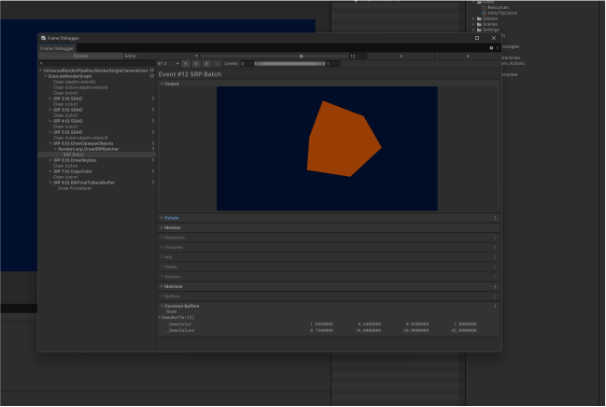
Task: Select the RenderLoop.DrawSRPBatcher row
Action: tap(97, 149)
